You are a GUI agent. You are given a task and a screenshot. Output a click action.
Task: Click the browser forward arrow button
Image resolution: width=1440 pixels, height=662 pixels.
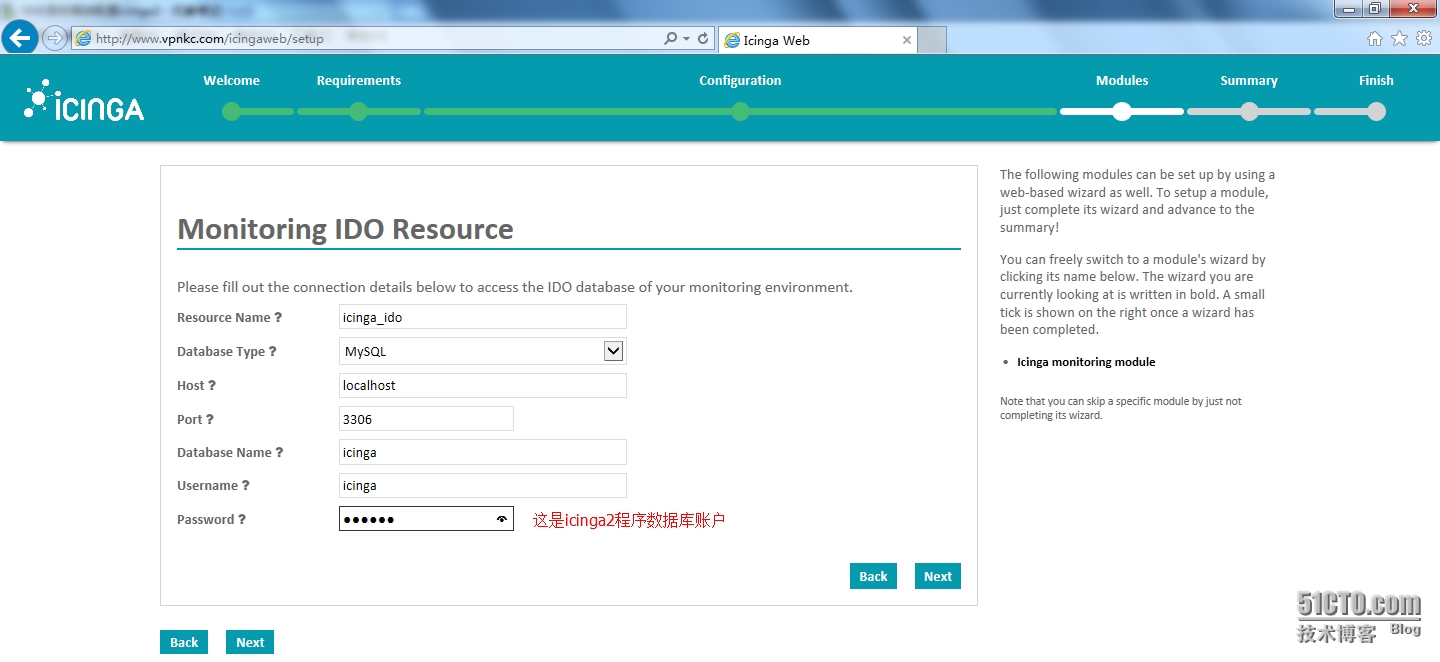click(54, 38)
